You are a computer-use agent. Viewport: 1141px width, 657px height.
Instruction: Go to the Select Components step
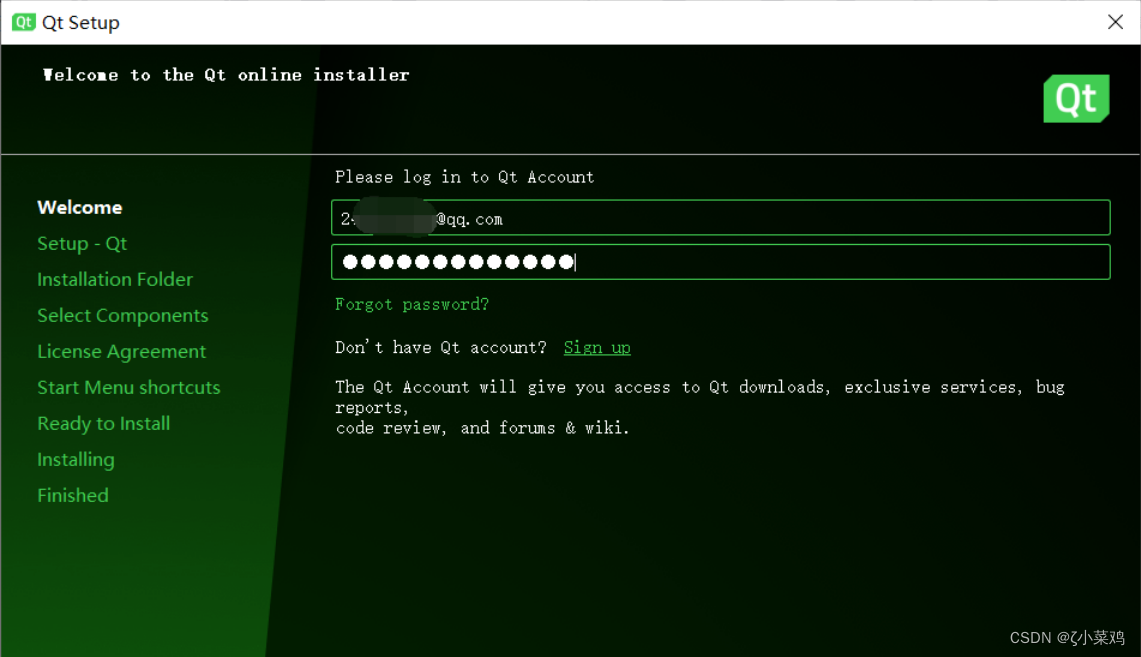(x=123, y=315)
